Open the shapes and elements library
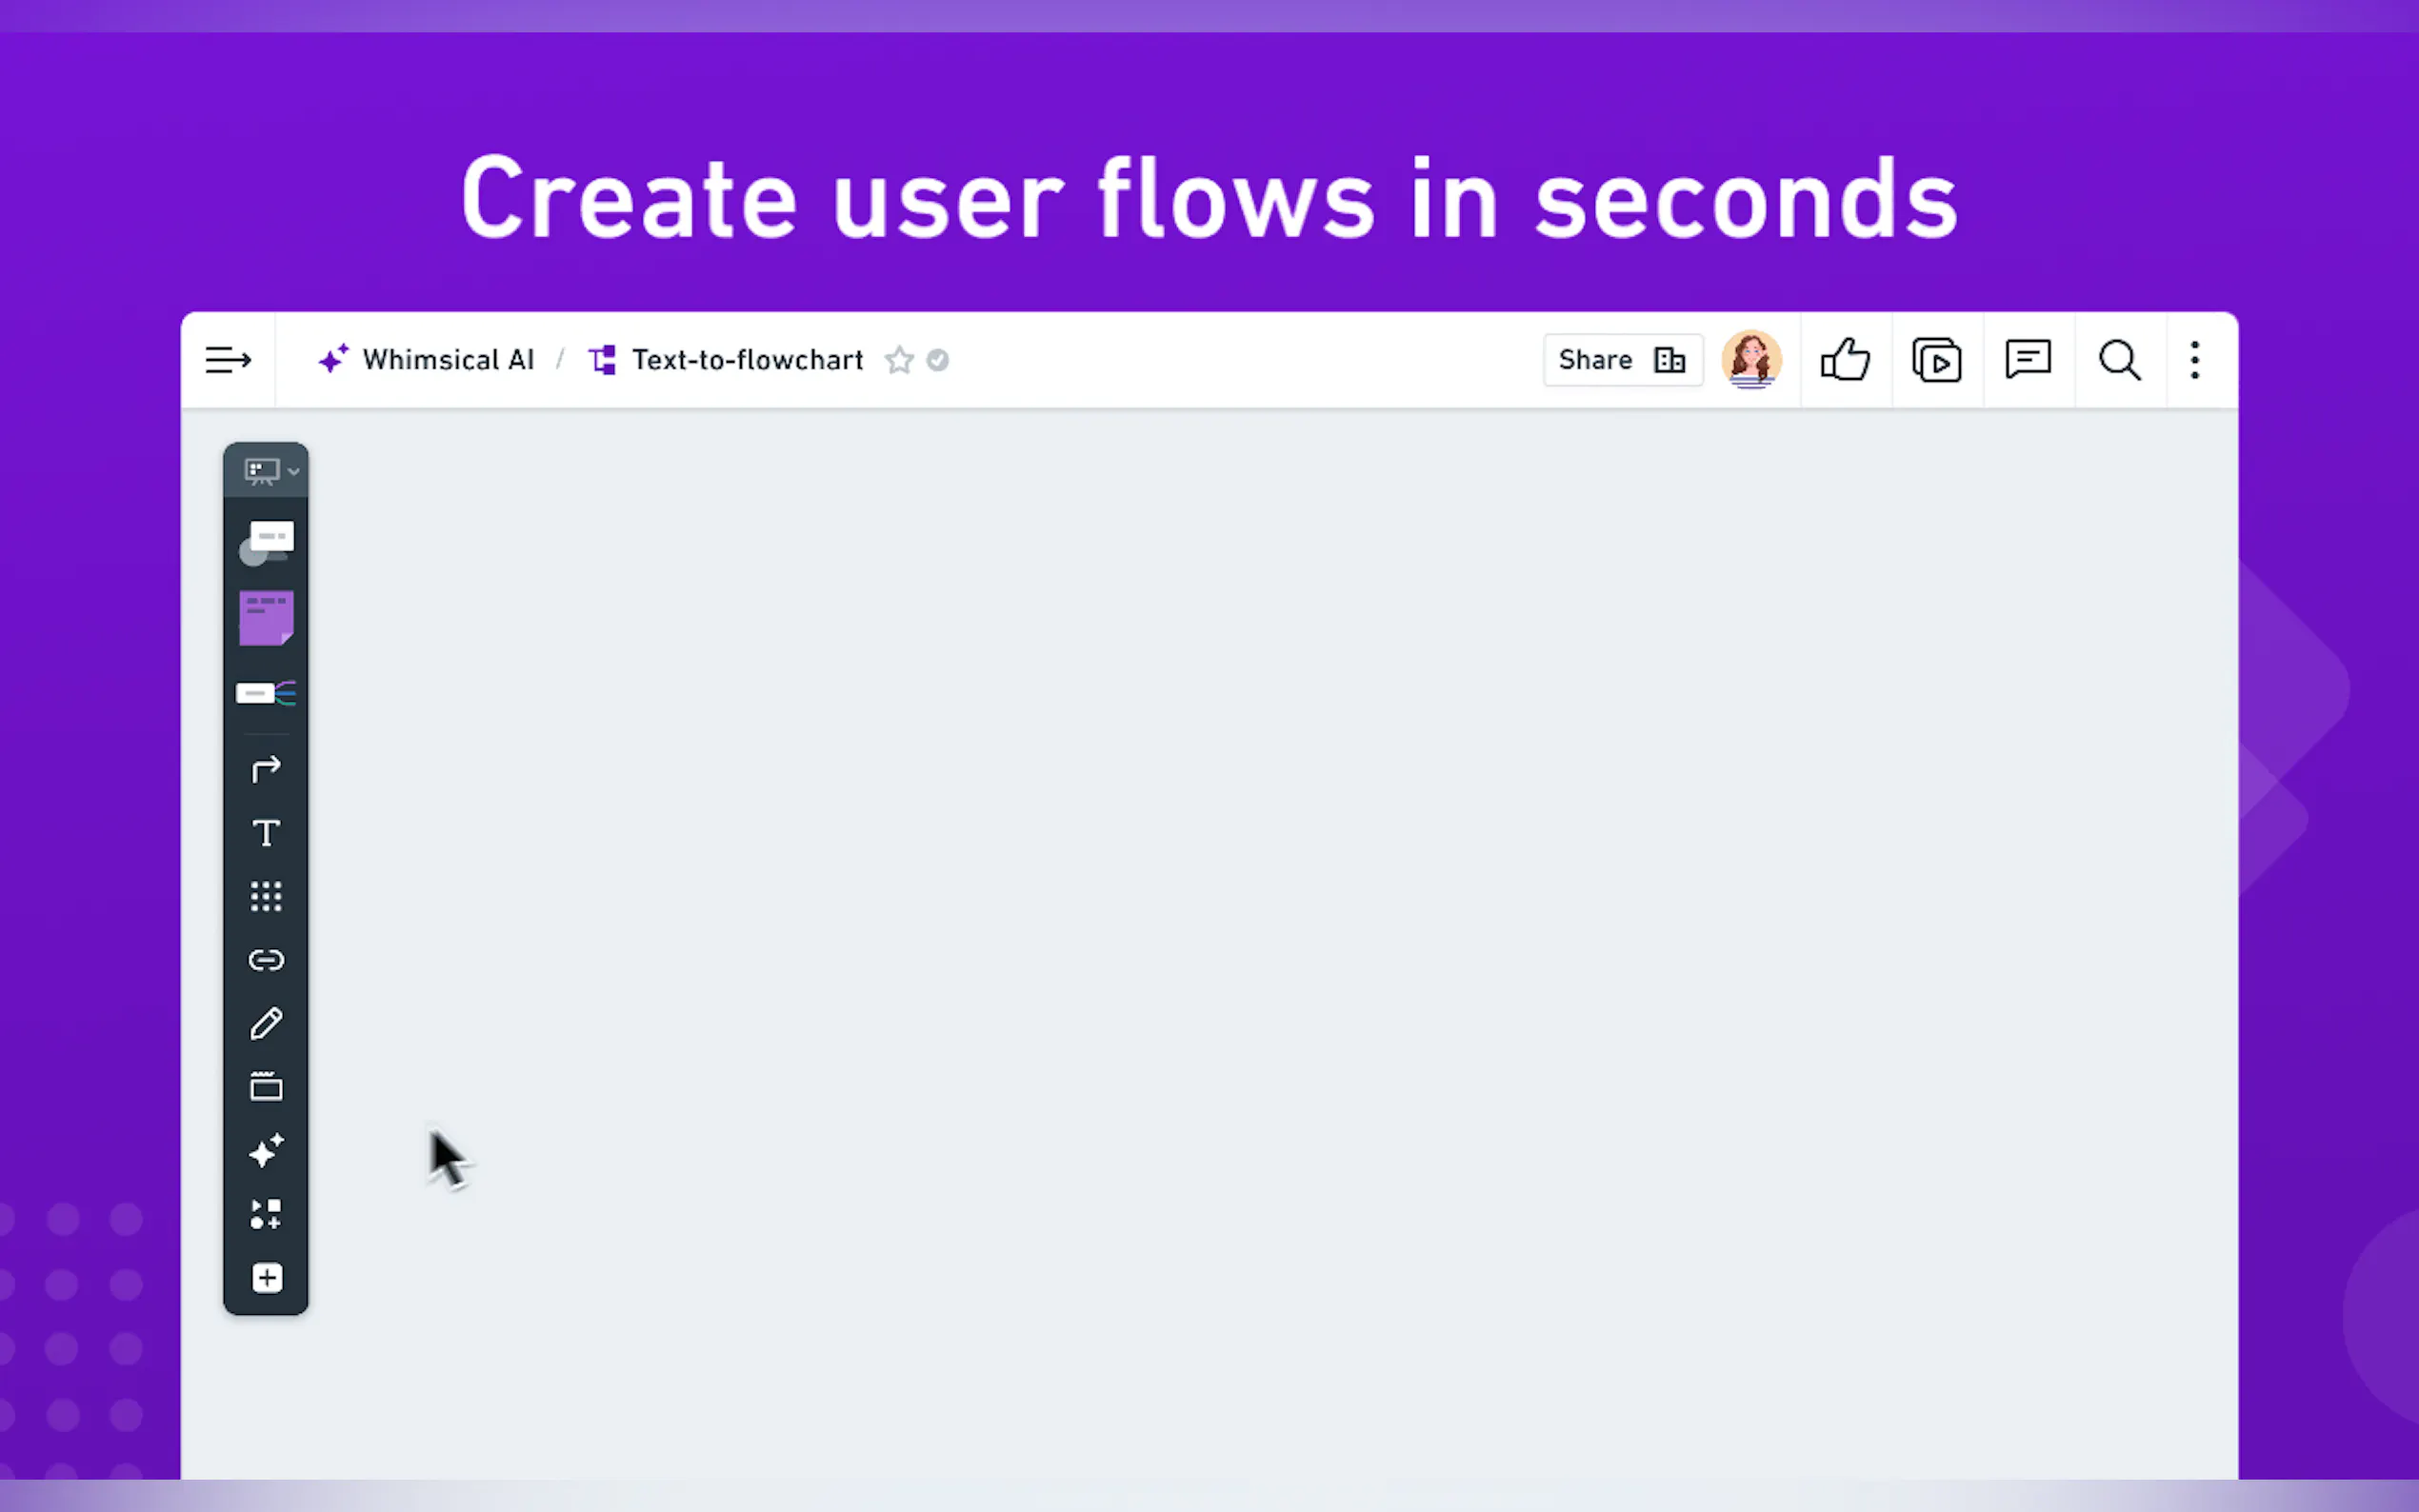Screen dimensions: 2419x1512 click(266, 1214)
